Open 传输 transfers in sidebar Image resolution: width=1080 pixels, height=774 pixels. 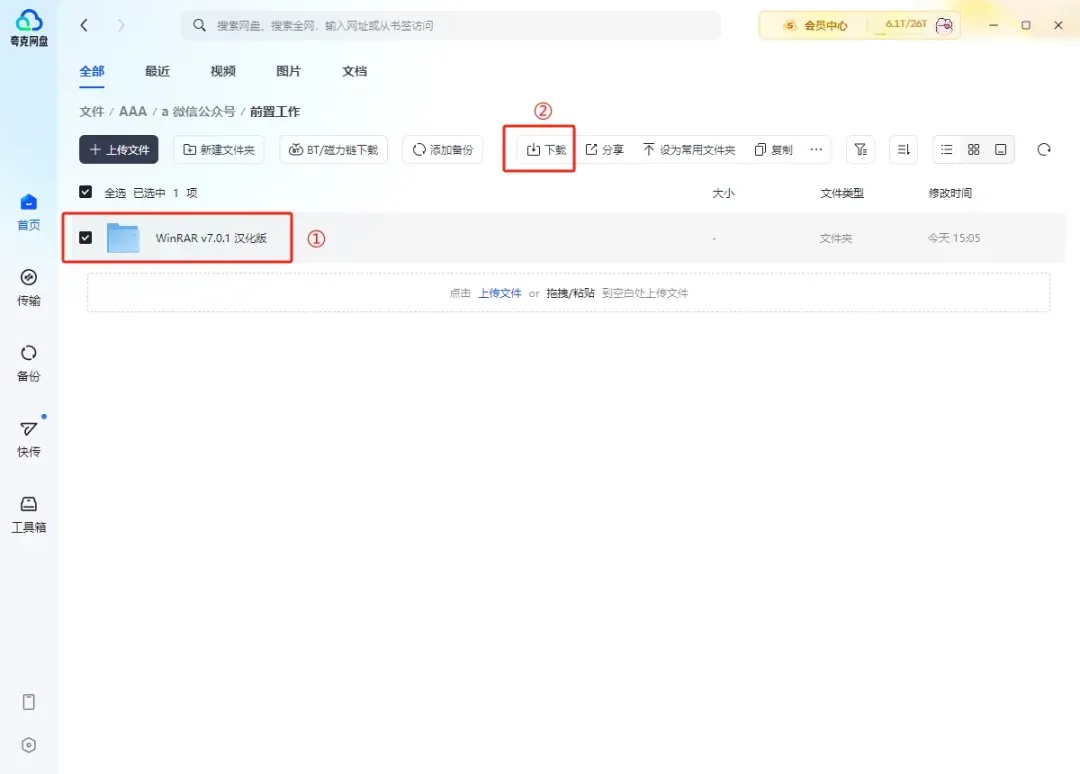click(28, 288)
